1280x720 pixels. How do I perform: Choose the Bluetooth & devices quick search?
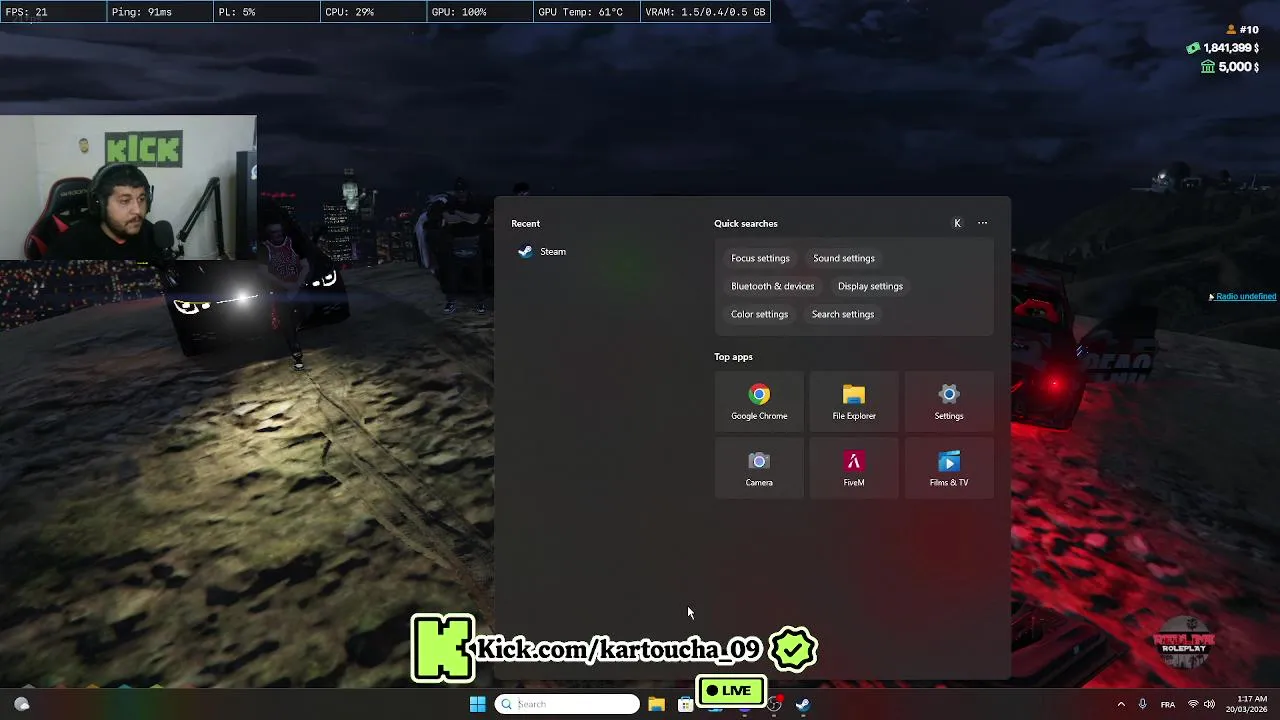pyautogui.click(x=772, y=286)
